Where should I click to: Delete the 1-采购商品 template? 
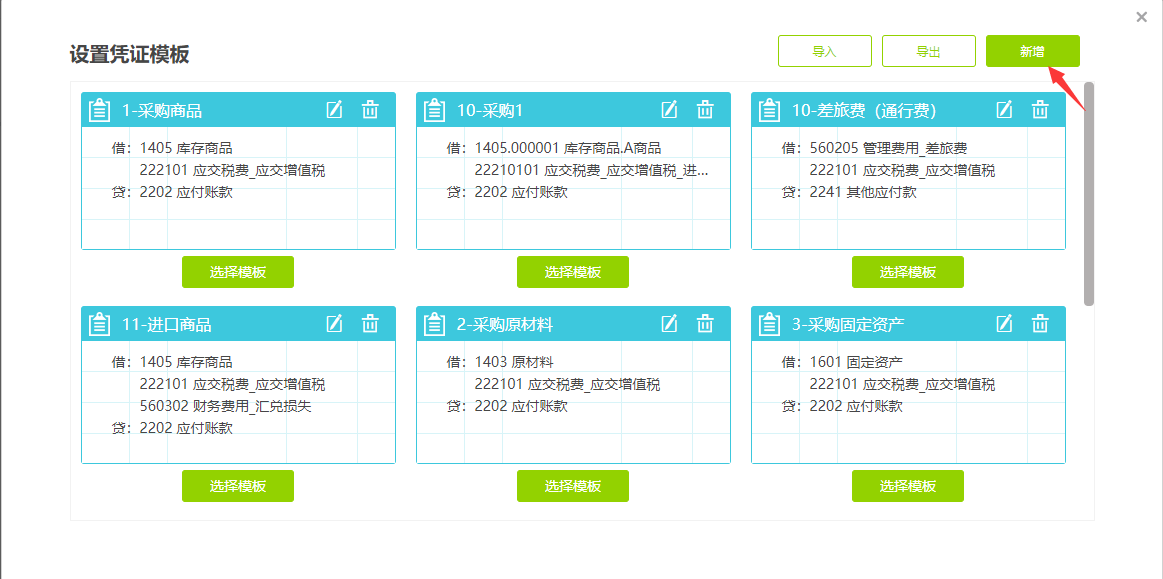click(x=370, y=110)
